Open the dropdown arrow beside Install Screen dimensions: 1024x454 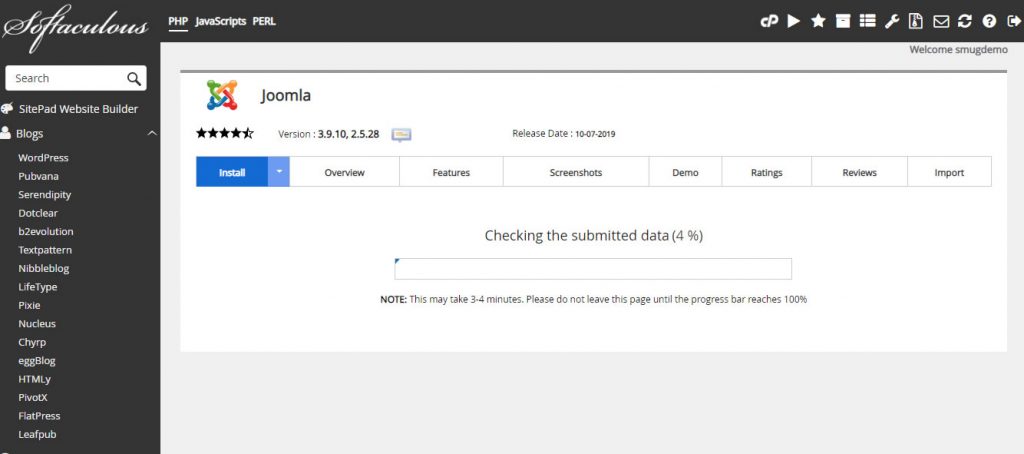coord(280,172)
